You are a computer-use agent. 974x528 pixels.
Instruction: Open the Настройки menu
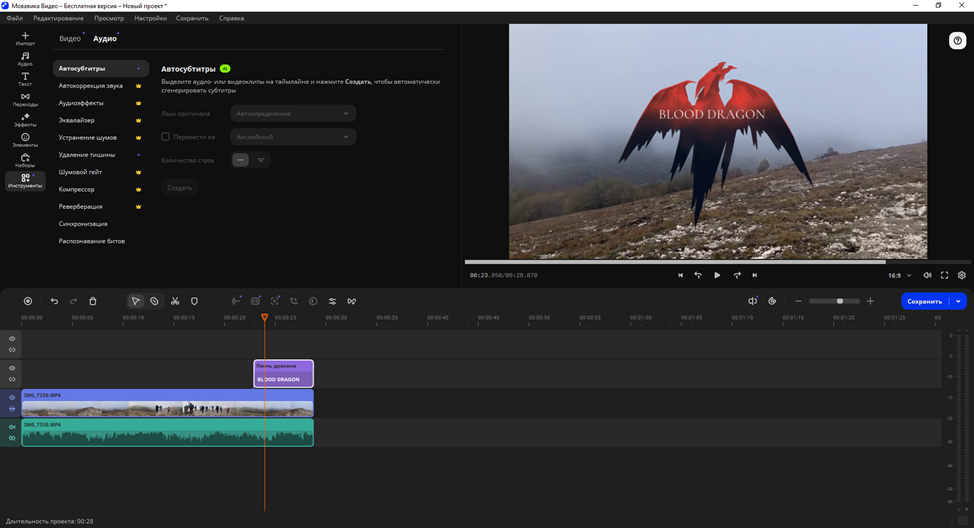click(x=150, y=18)
